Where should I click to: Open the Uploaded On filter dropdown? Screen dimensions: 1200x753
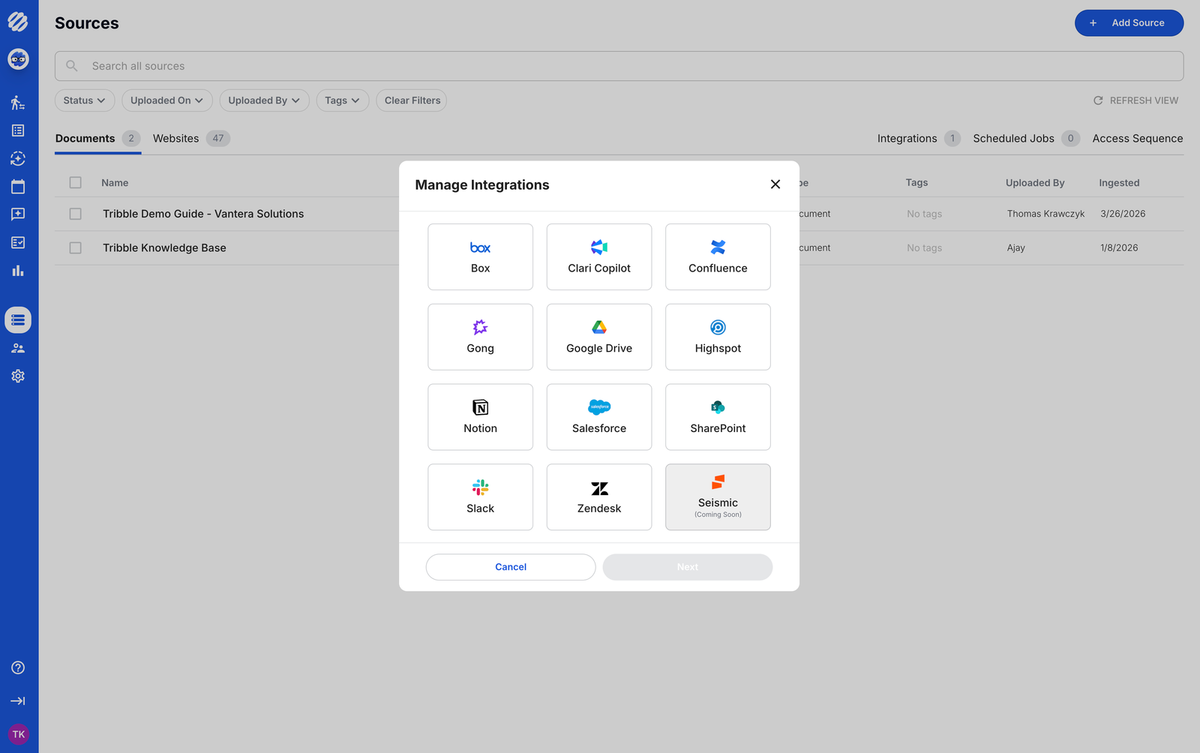167,100
